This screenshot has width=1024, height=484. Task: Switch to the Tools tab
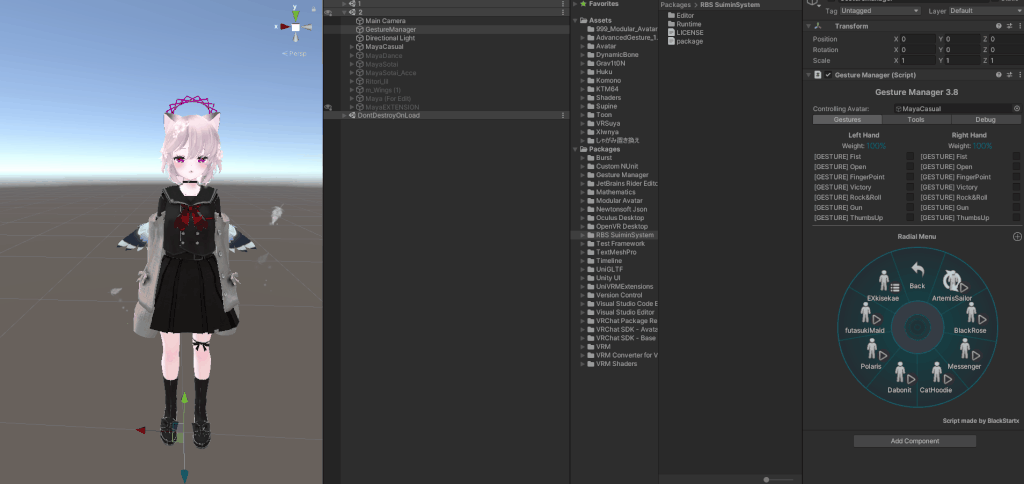(916, 120)
